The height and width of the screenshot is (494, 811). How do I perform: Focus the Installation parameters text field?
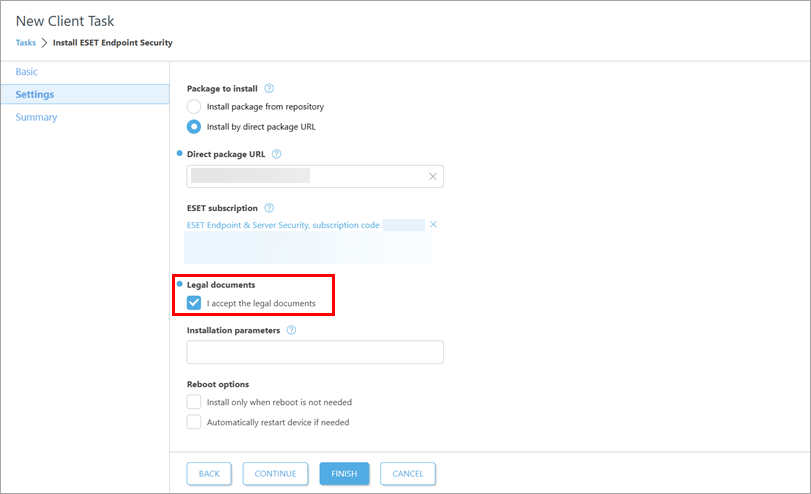pos(315,352)
